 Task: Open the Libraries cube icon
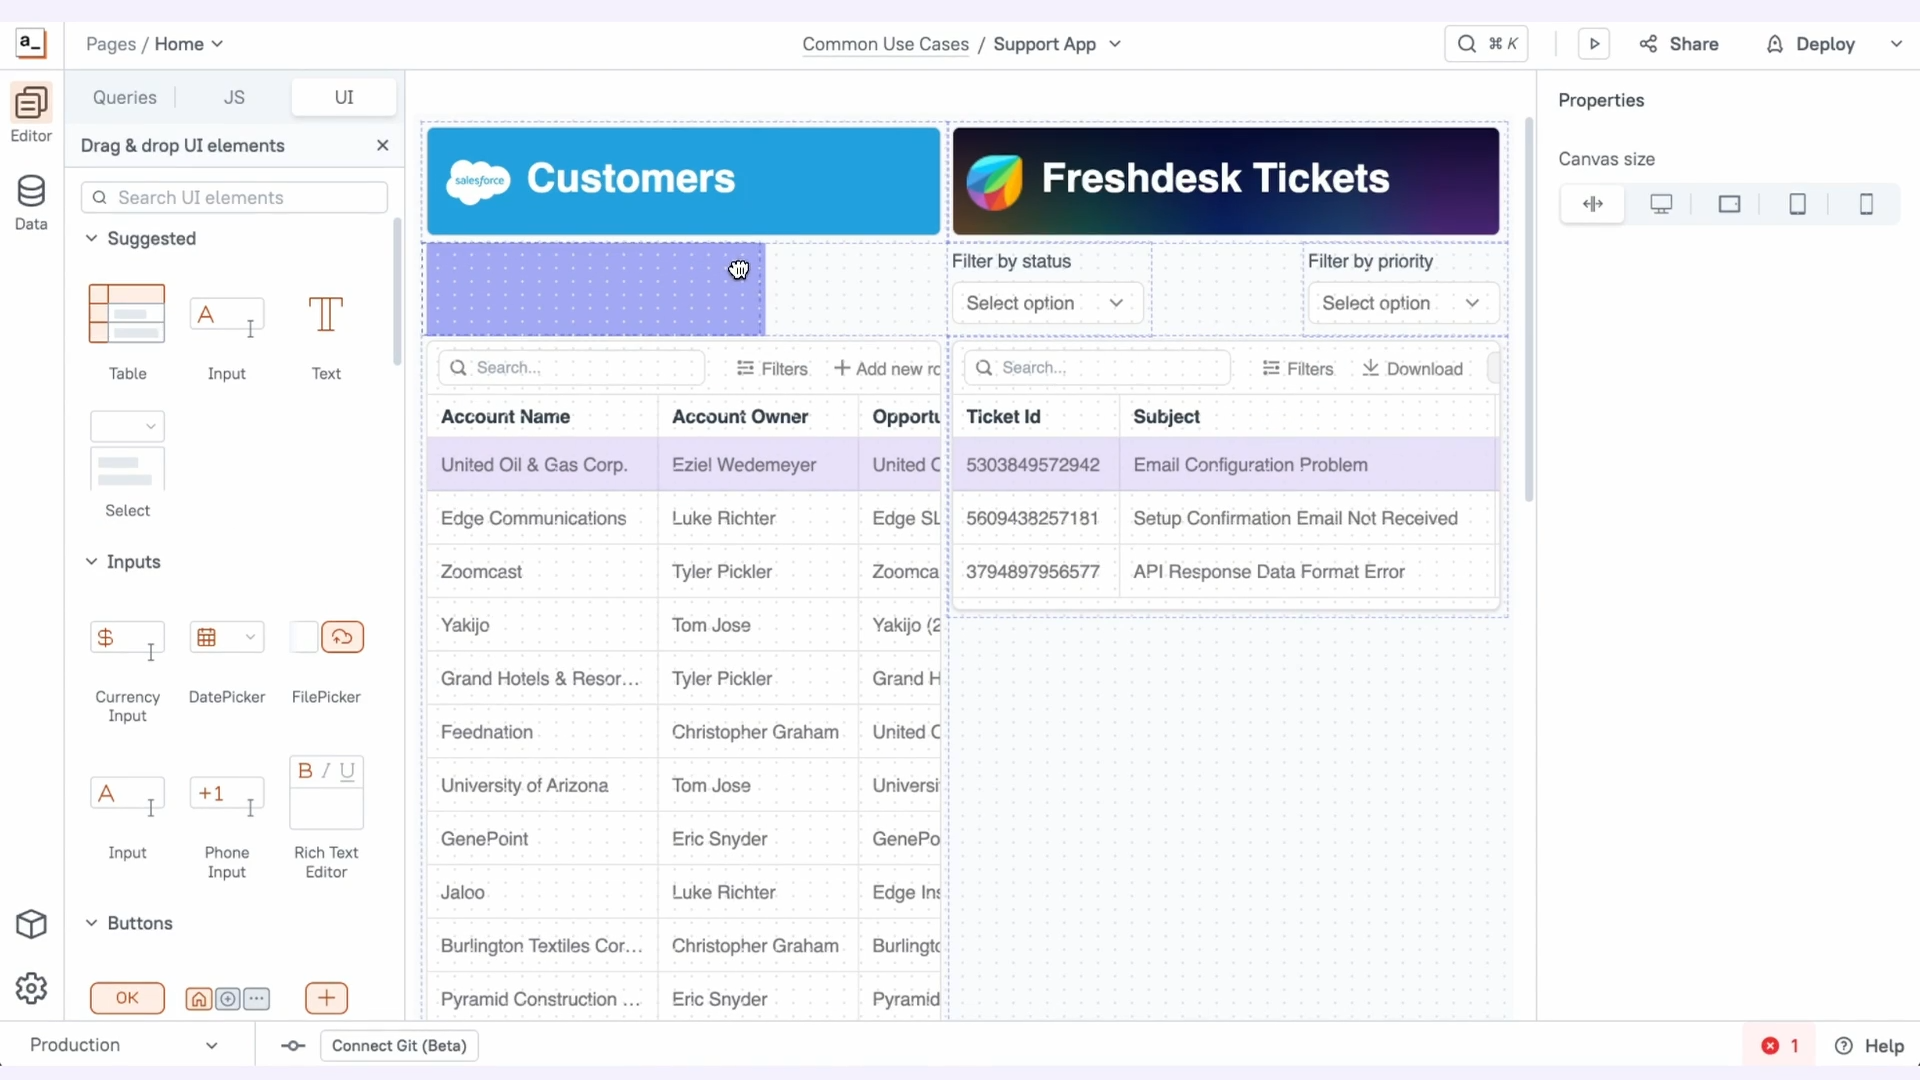coord(31,924)
